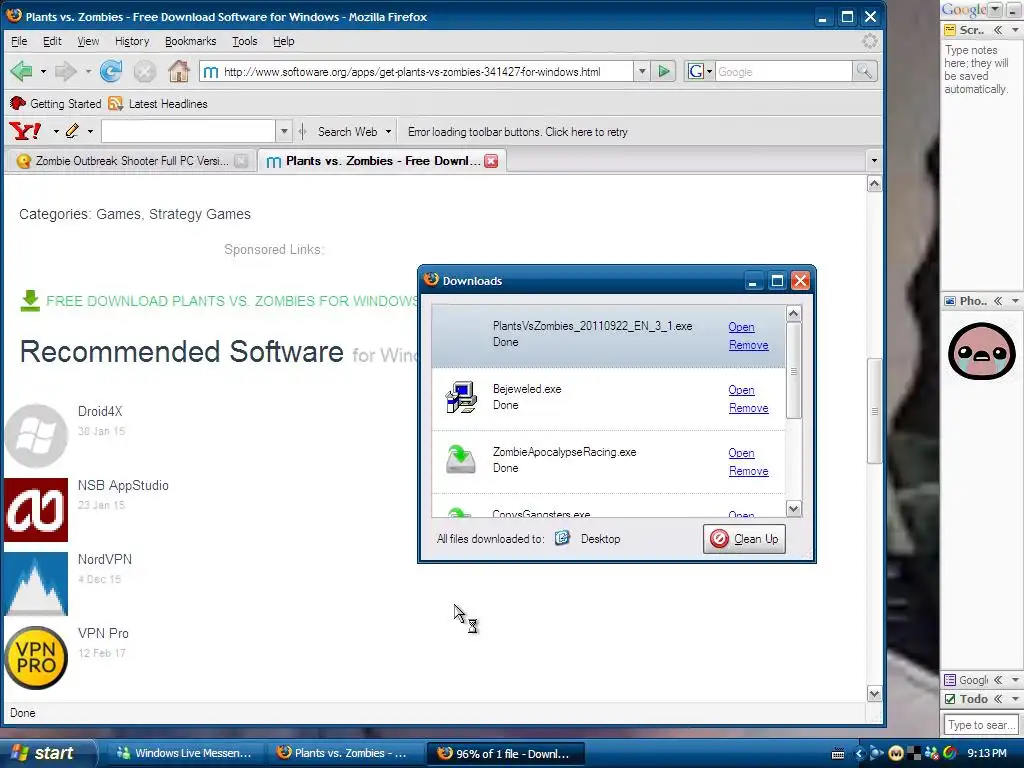The width and height of the screenshot is (1024, 768).
Task: Click the keyboard icon in system tray
Action: pos(838,754)
